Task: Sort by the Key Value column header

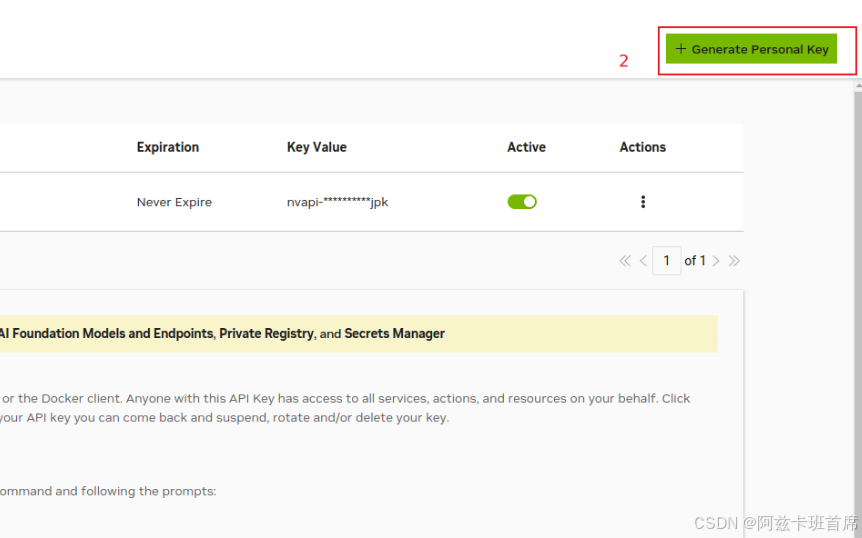Action: pyautogui.click(x=317, y=147)
